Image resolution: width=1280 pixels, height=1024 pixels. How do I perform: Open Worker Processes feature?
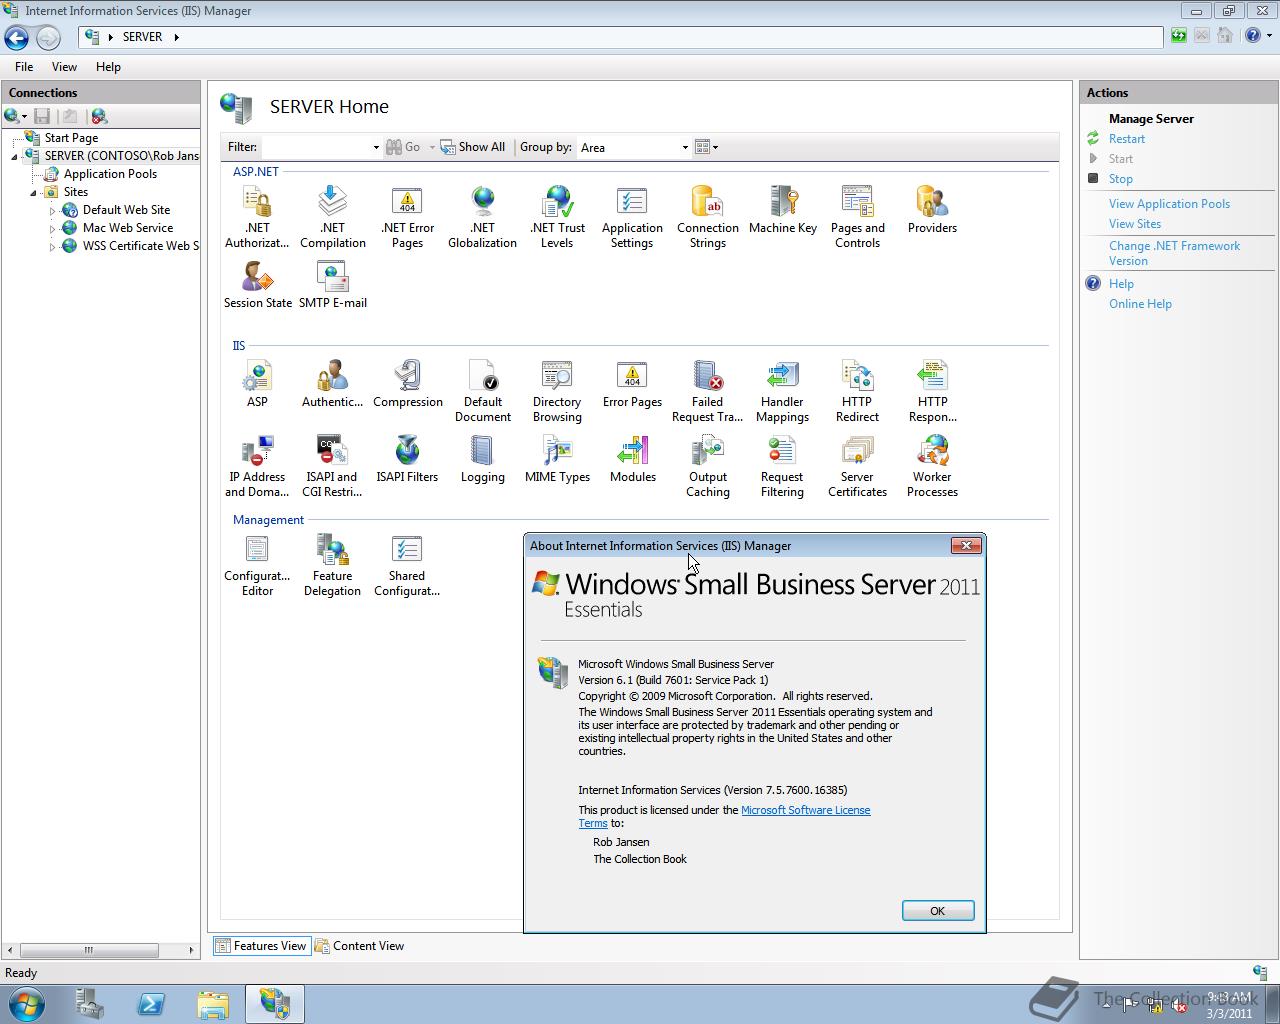point(932,466)
